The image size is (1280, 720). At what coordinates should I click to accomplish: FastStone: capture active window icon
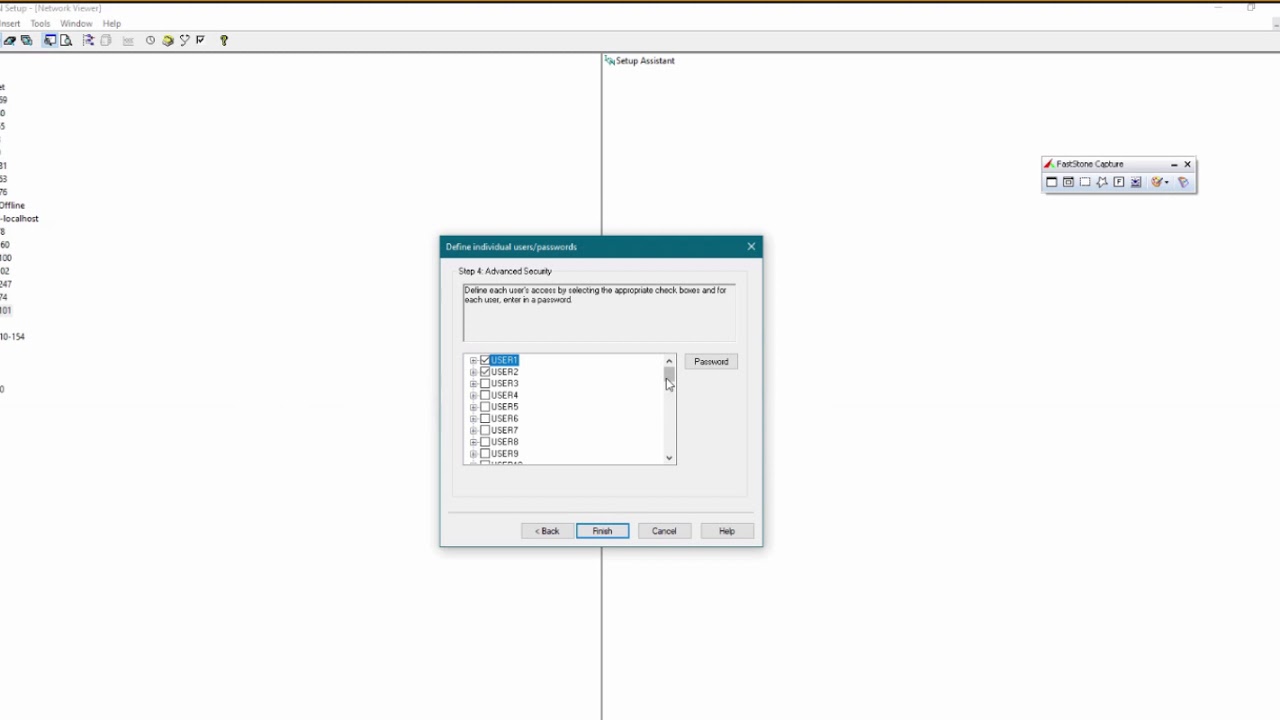click(x=1051, y=182)
